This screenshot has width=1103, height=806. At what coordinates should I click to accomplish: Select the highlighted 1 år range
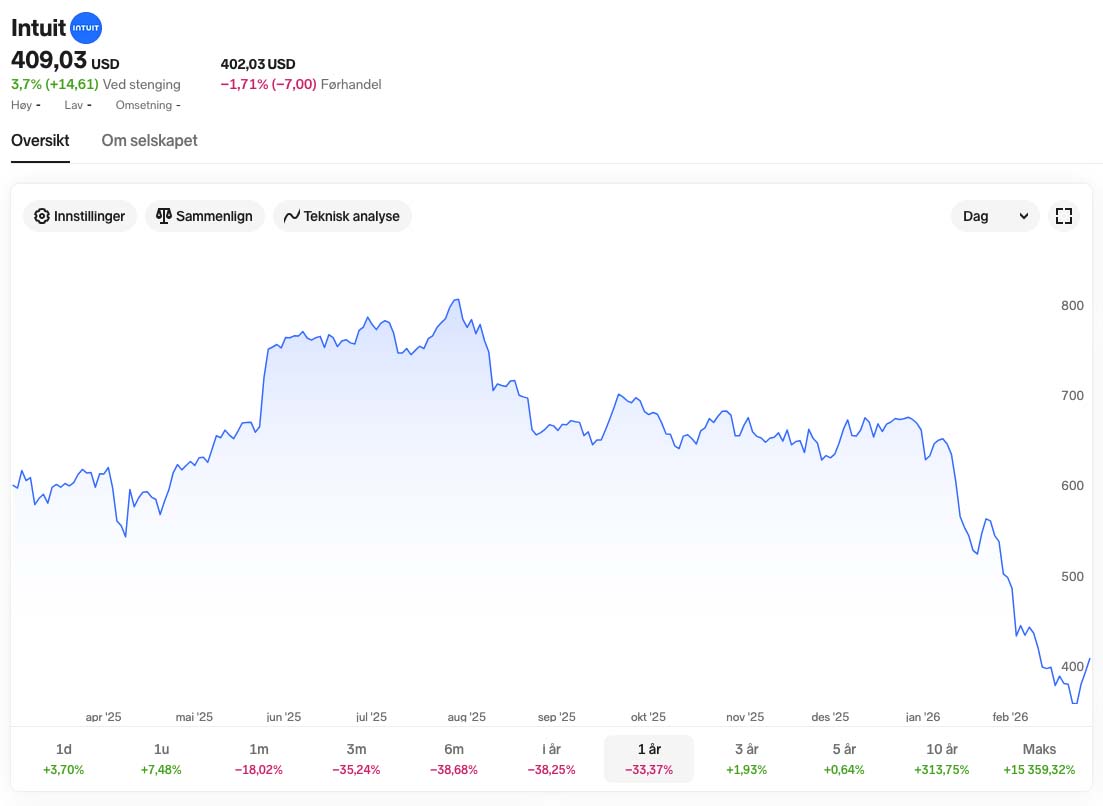tap(648, 759)
